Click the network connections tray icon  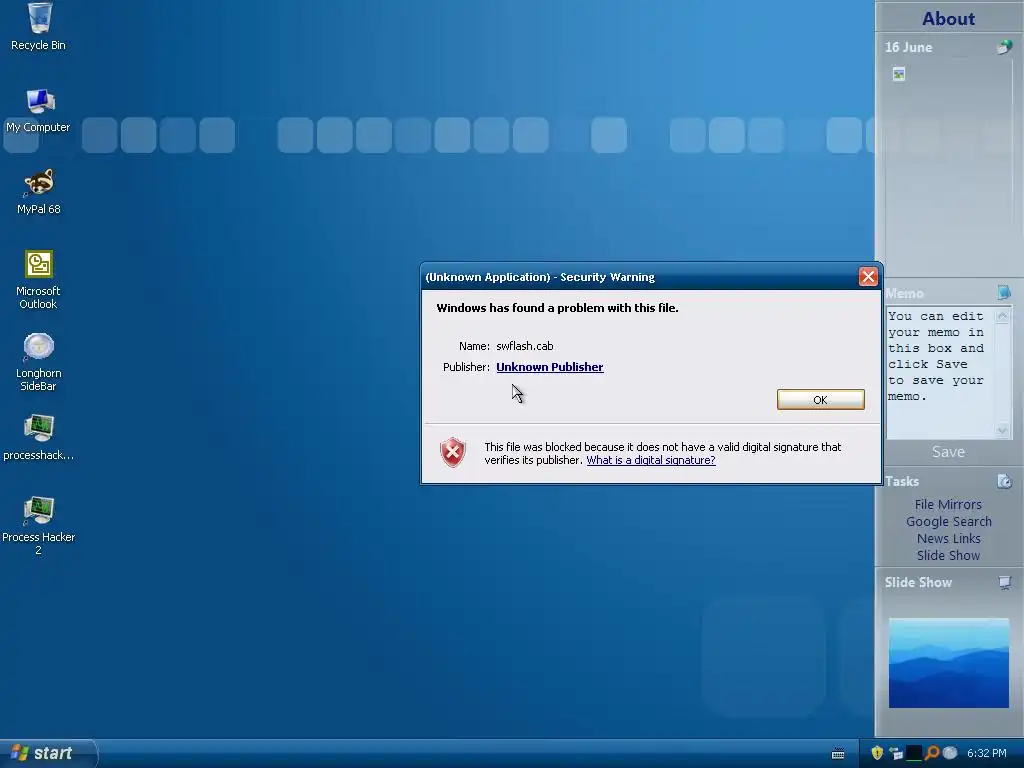coord(896,754)
